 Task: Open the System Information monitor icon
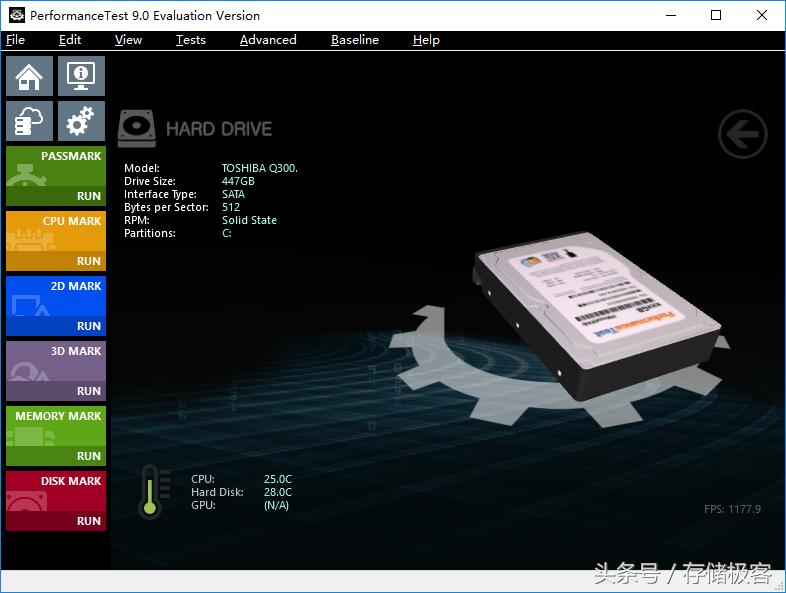tap(81, 76)
